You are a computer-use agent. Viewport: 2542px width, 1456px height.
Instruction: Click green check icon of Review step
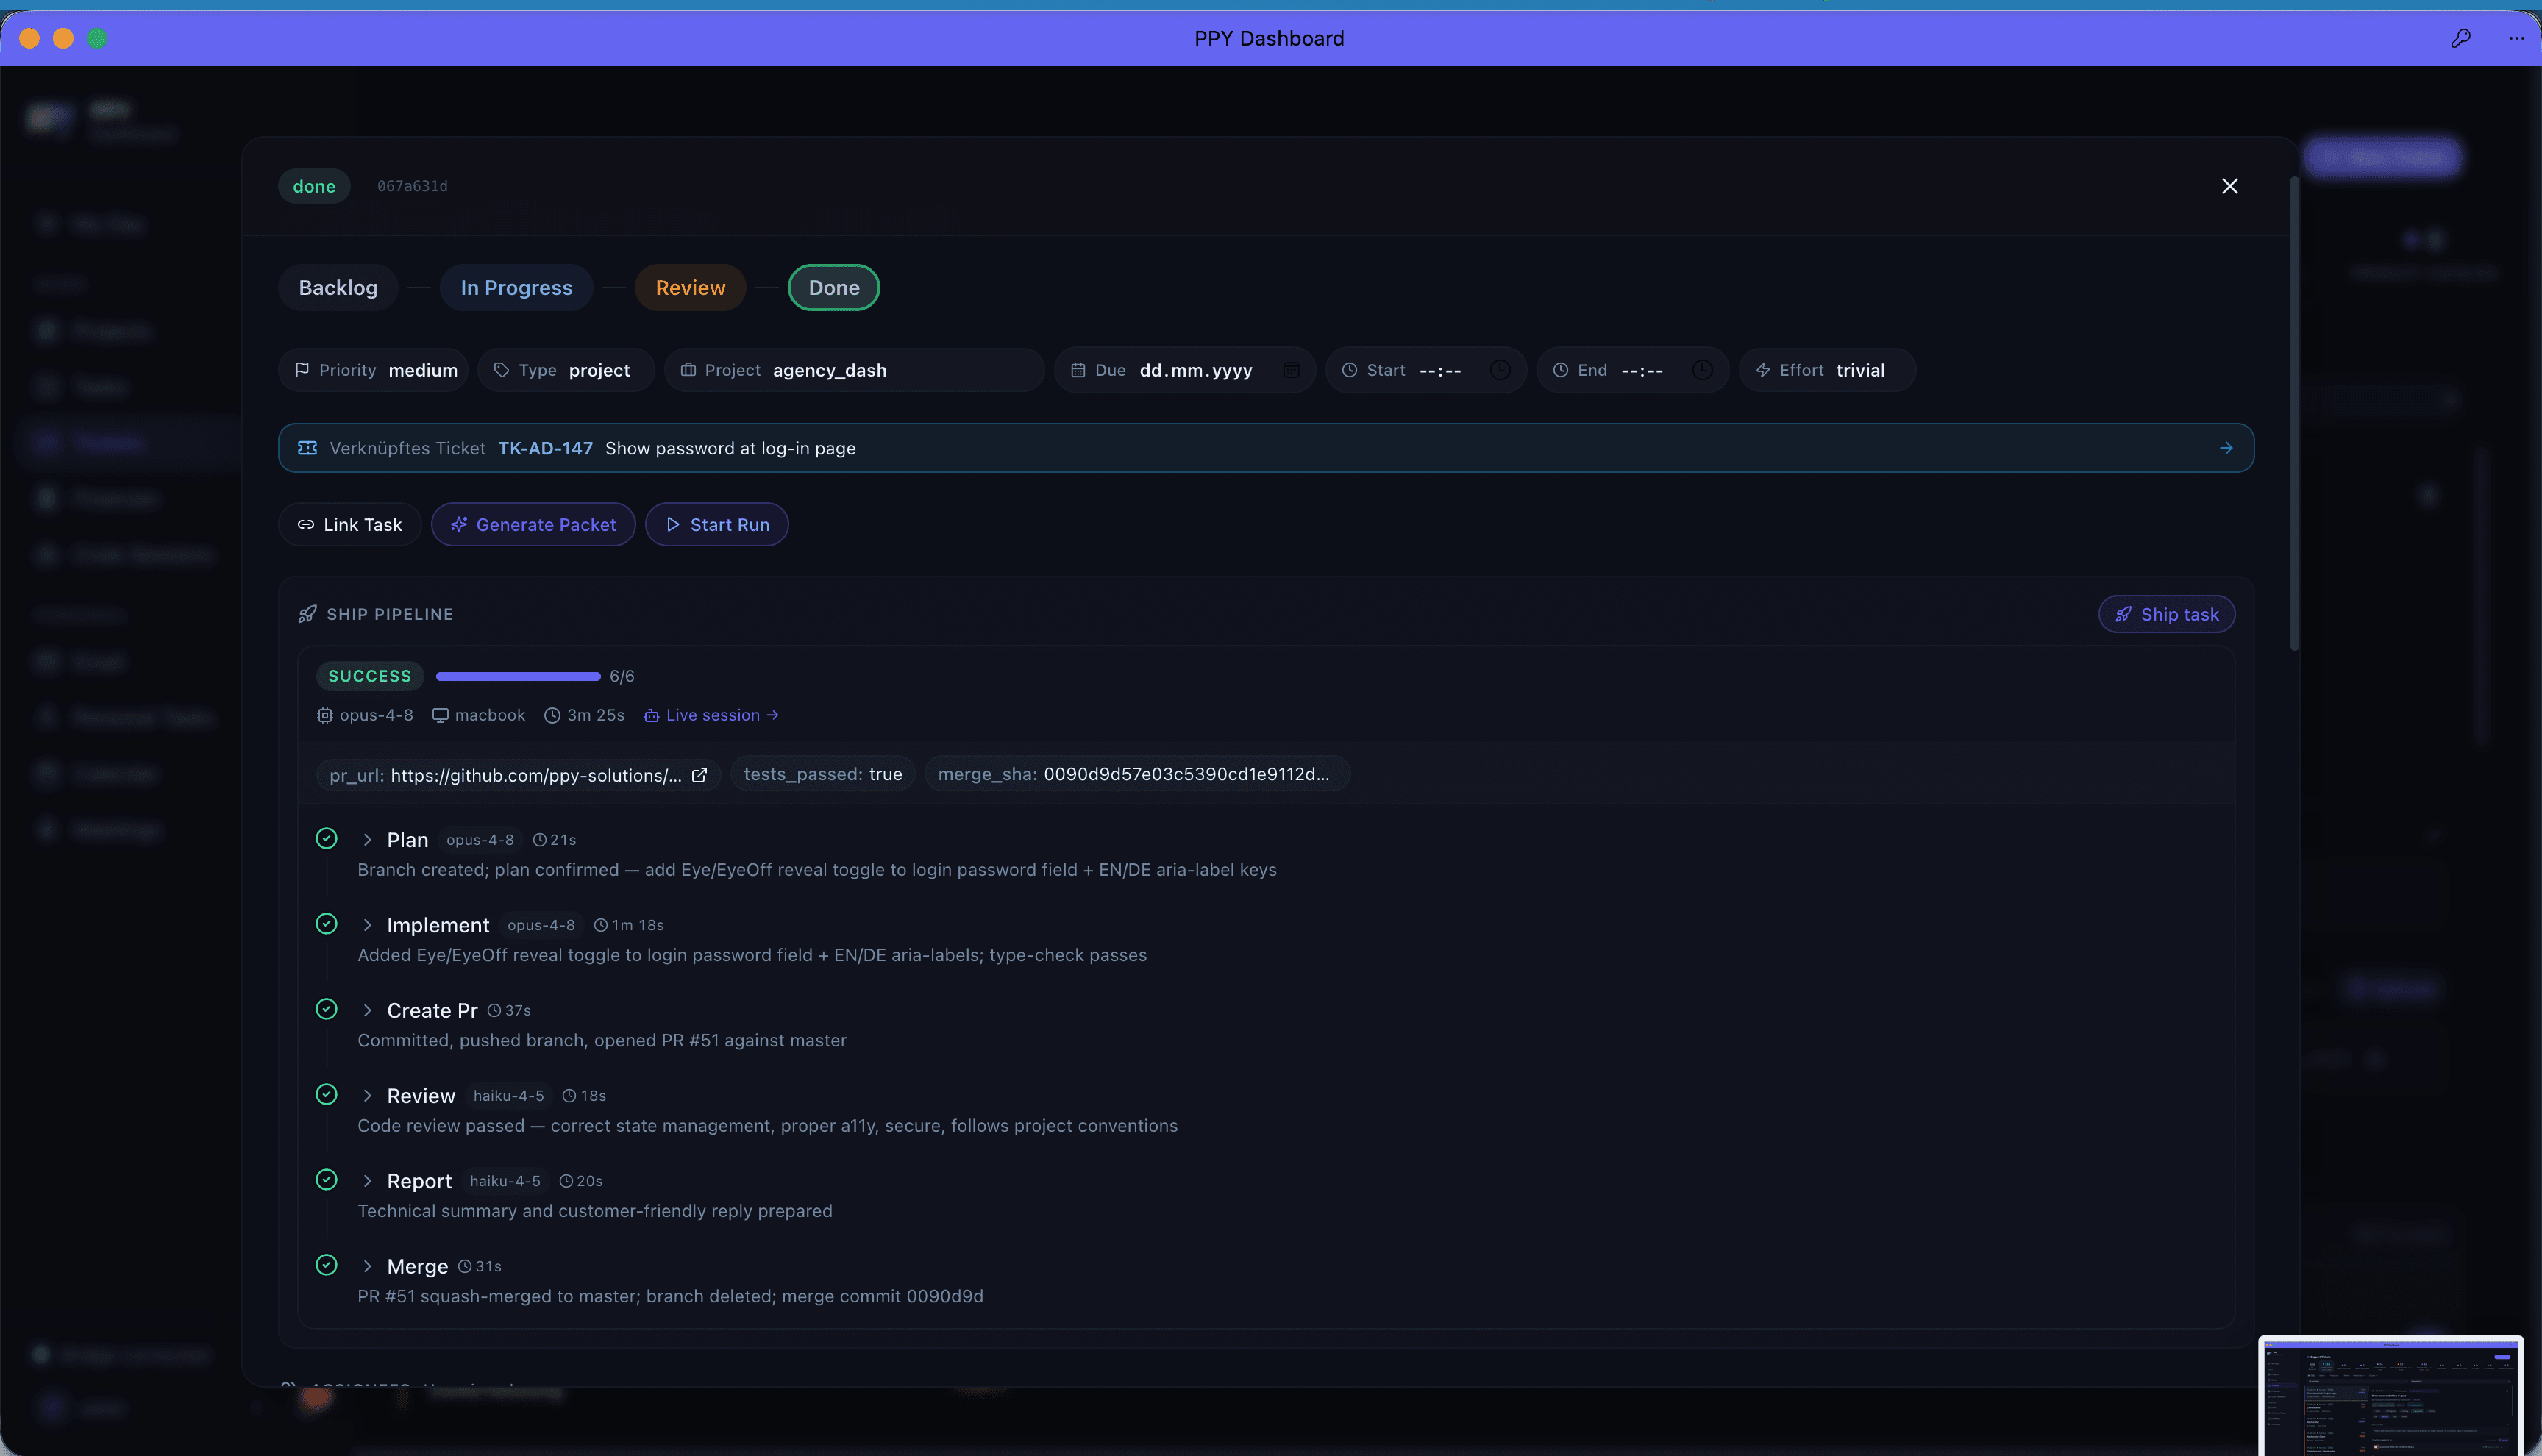tap(326, 1094)
